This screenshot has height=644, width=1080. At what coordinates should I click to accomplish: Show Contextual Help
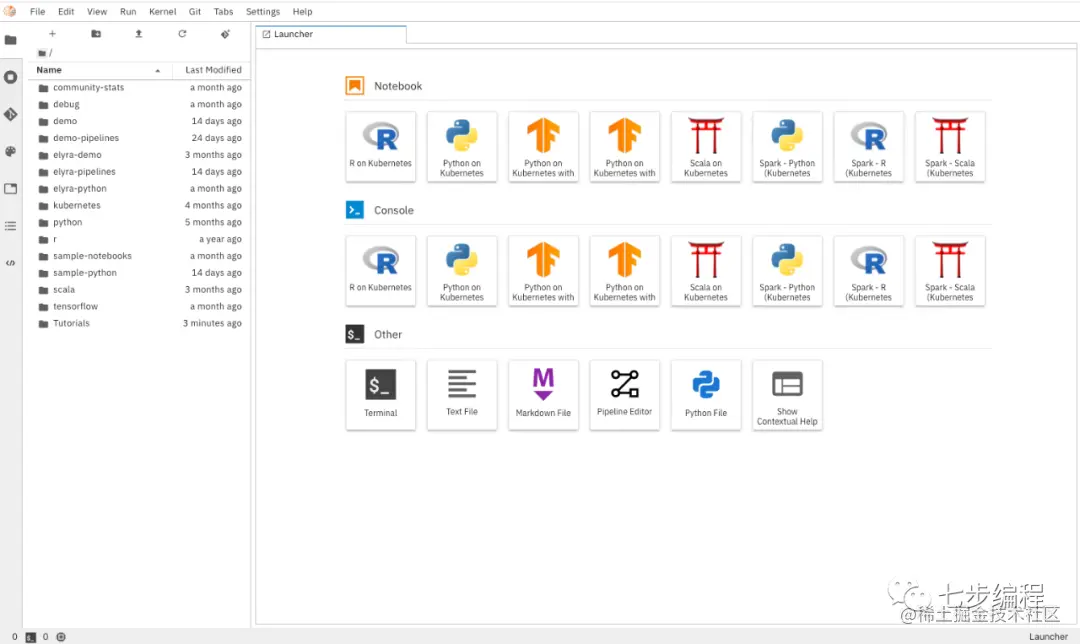pos(787,395)
